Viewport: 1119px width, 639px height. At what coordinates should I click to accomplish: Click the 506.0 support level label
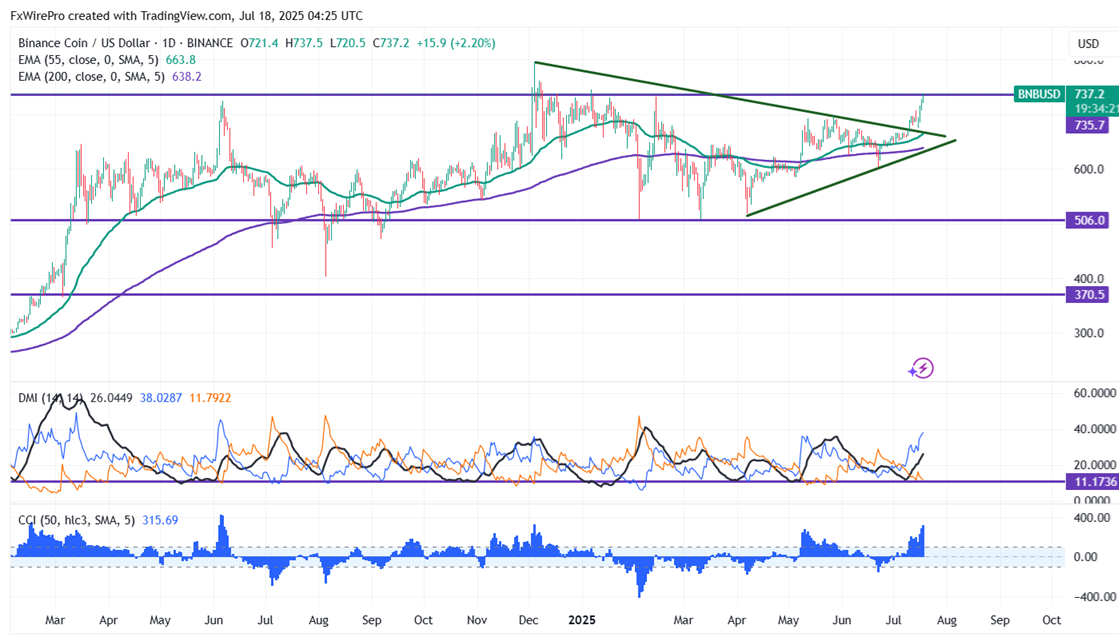click(x=1087, y=221)
